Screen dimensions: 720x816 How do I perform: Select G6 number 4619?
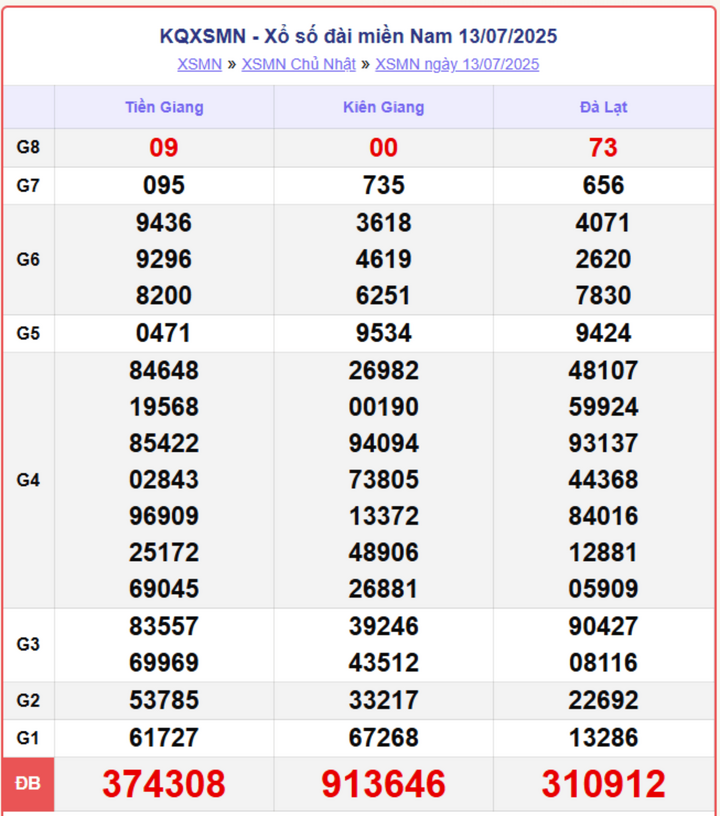pyautogui.click(x=383, y=259)
